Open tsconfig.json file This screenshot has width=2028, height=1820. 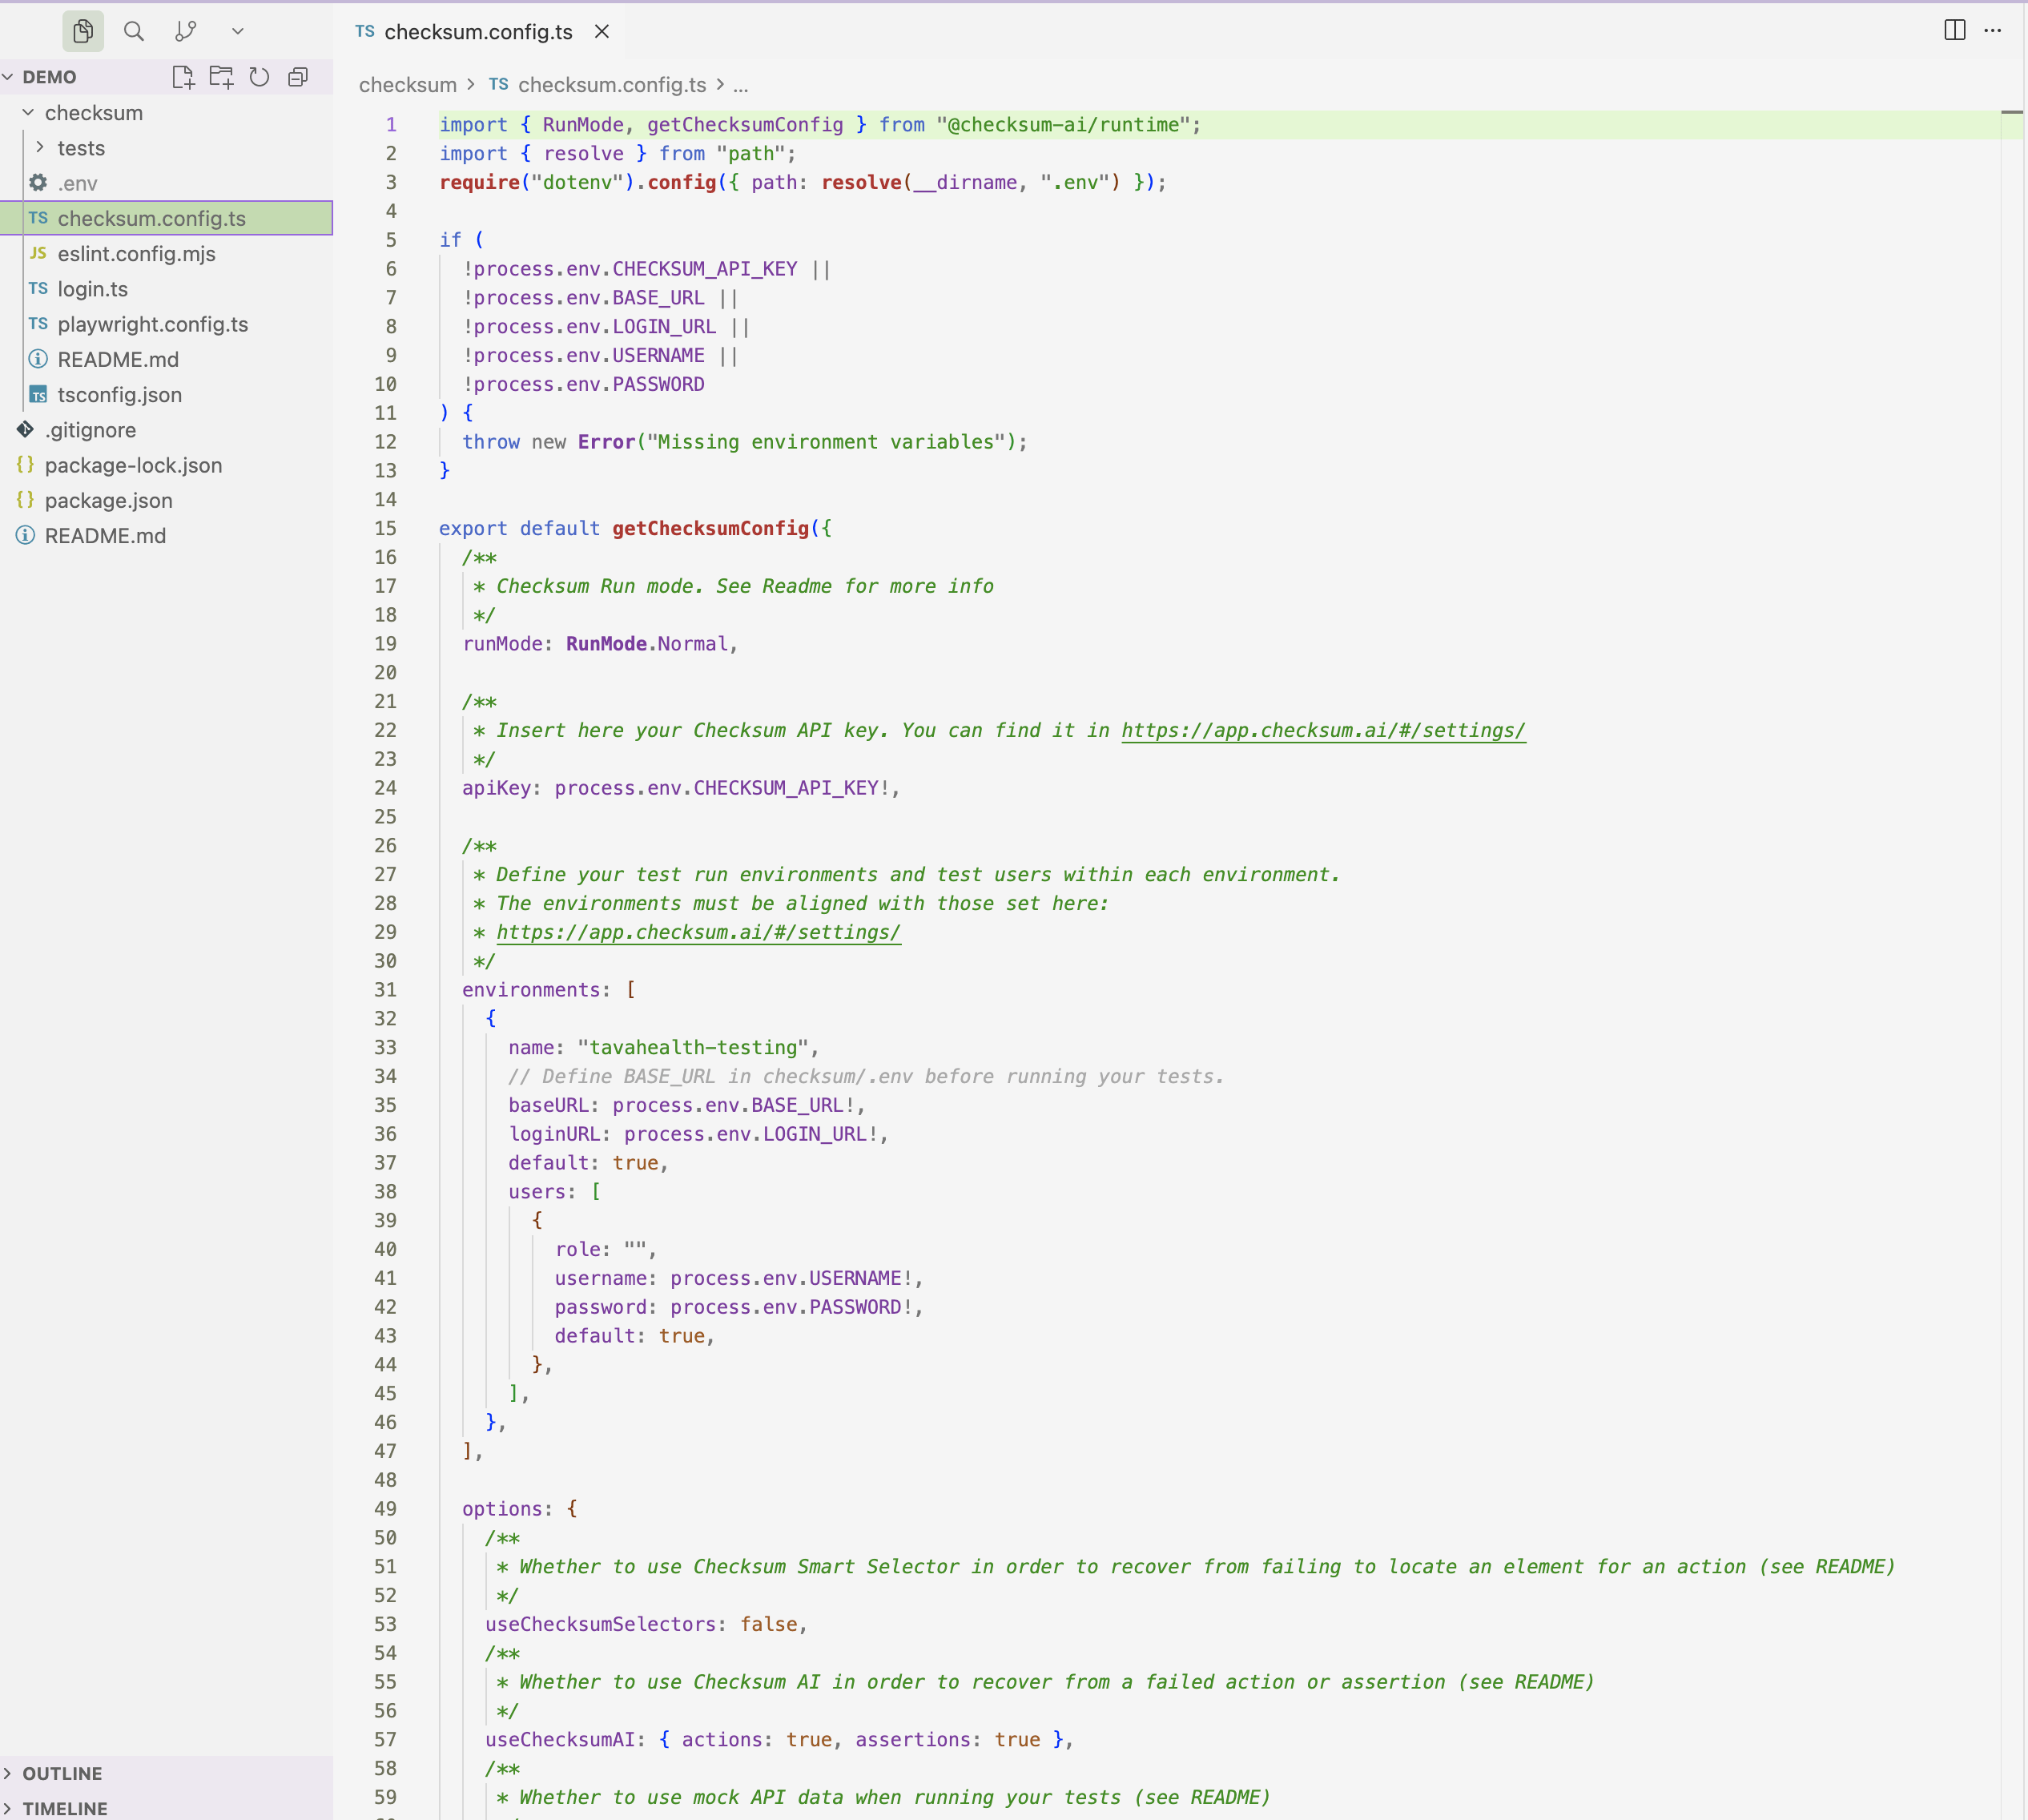[x=166, y=395]
